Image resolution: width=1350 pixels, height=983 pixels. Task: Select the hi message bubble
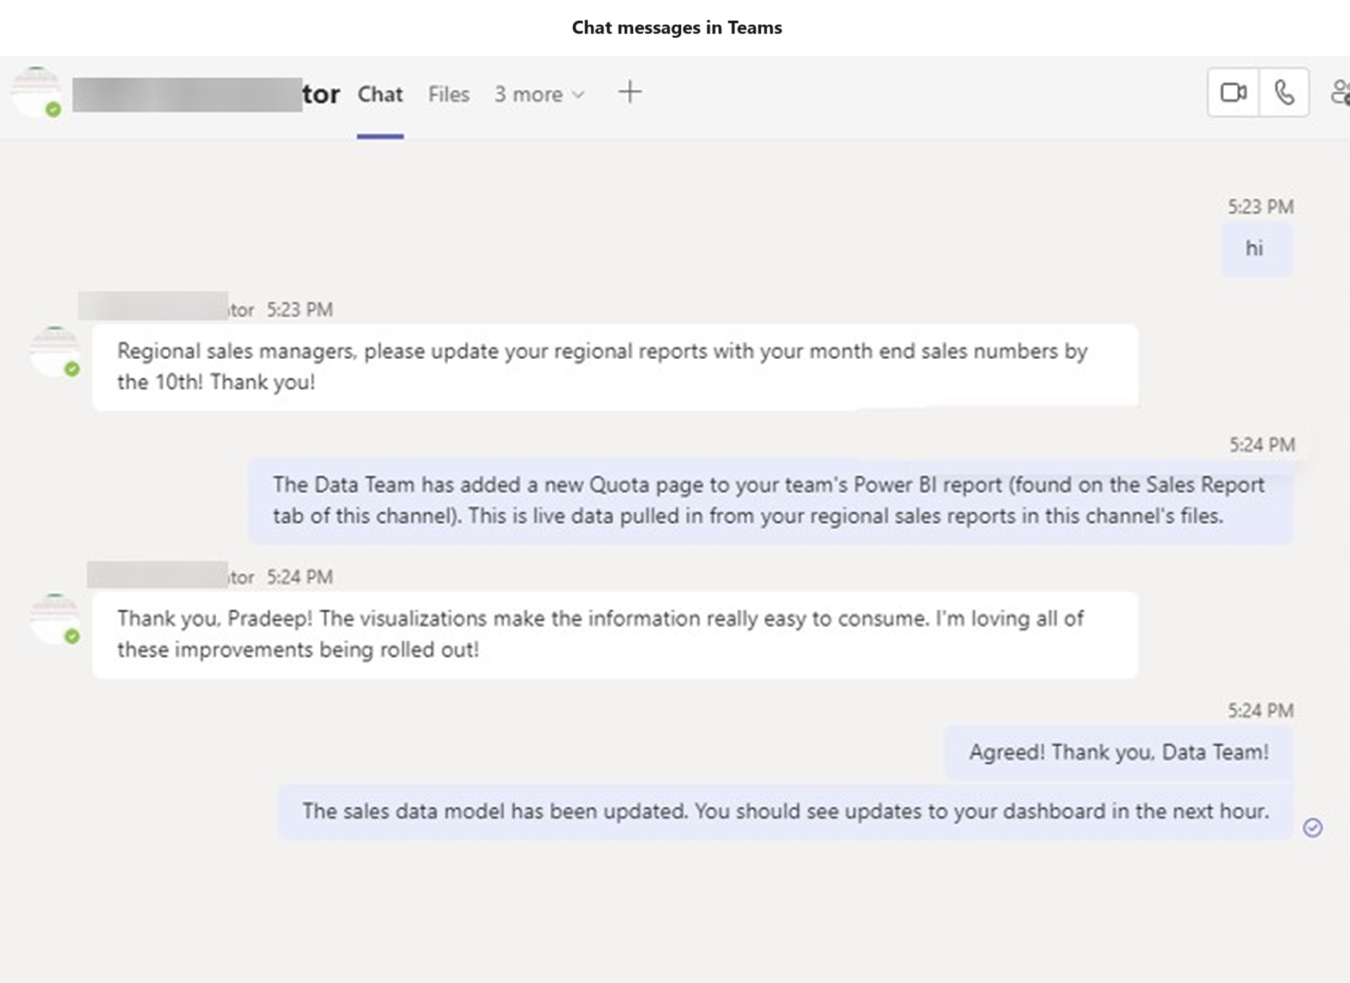[x=1257, y=248]
